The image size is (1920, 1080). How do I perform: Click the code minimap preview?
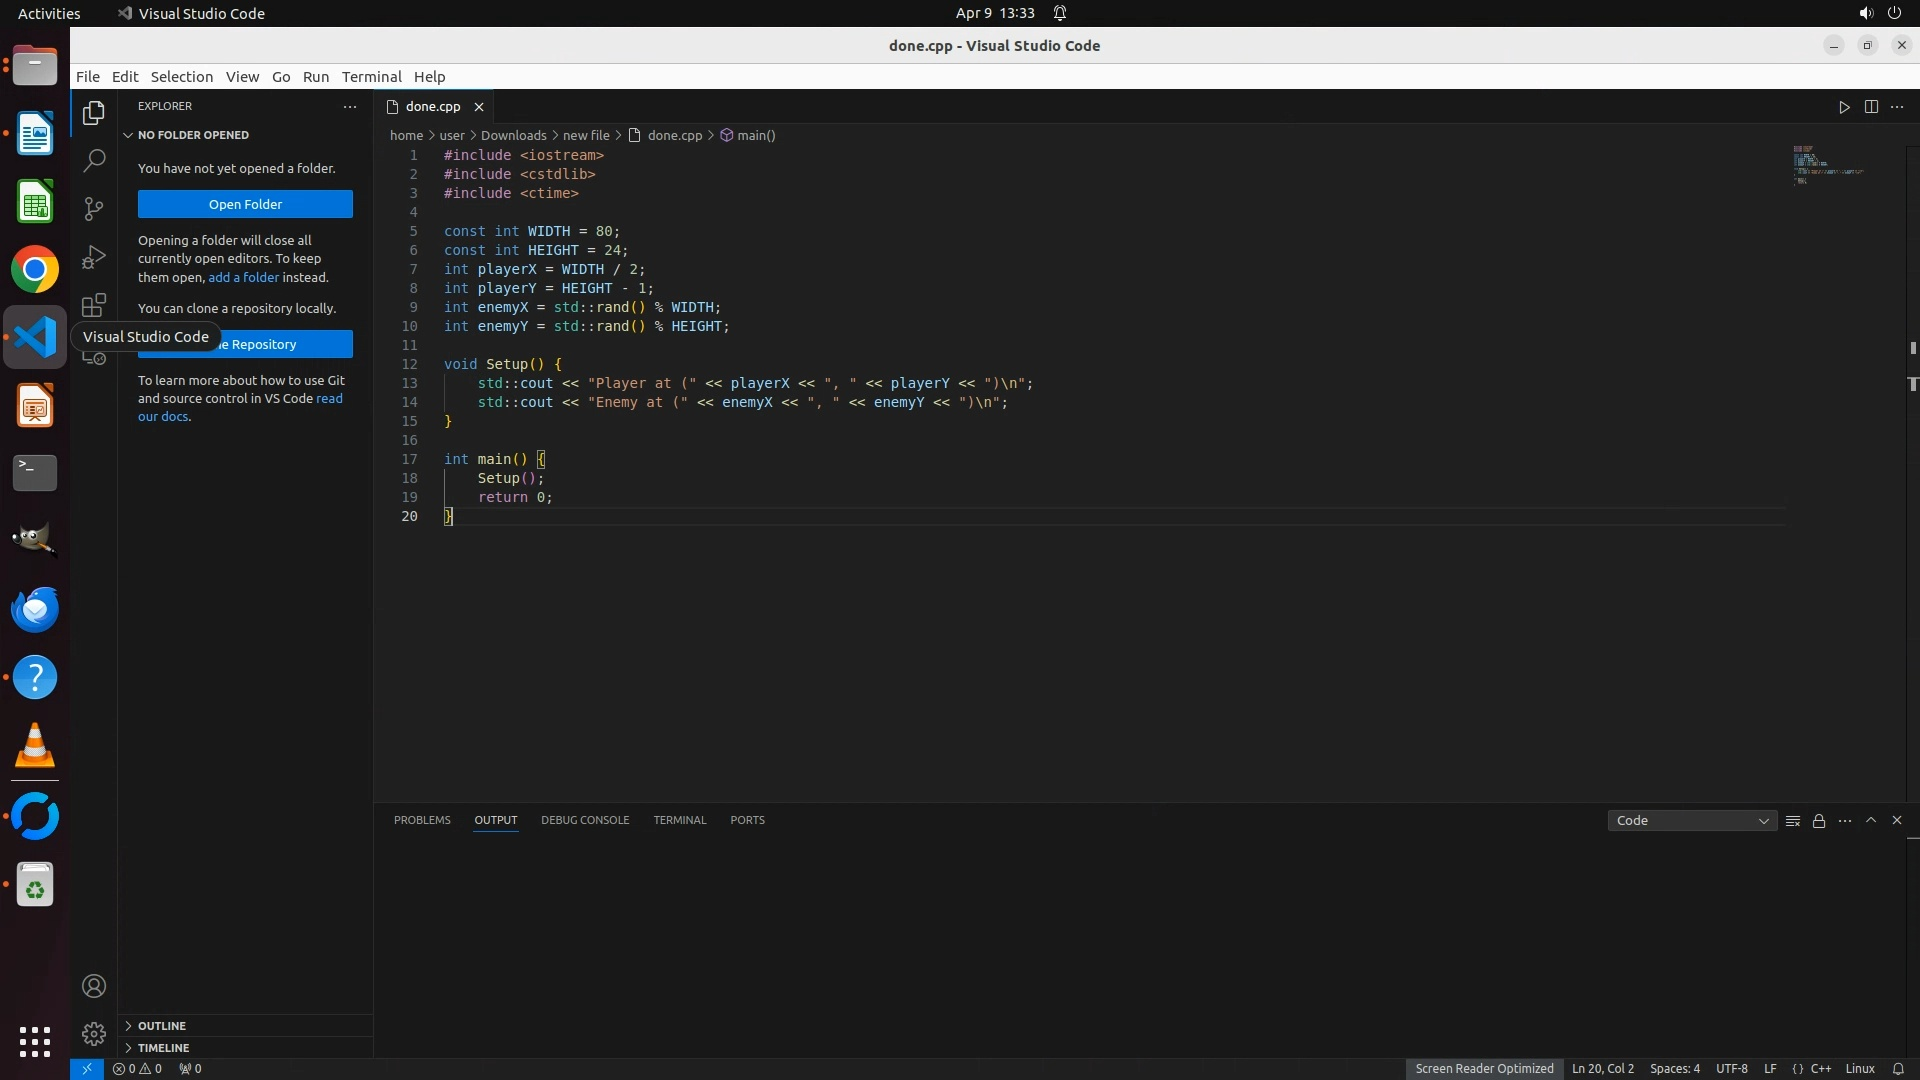coord(1828,165)
